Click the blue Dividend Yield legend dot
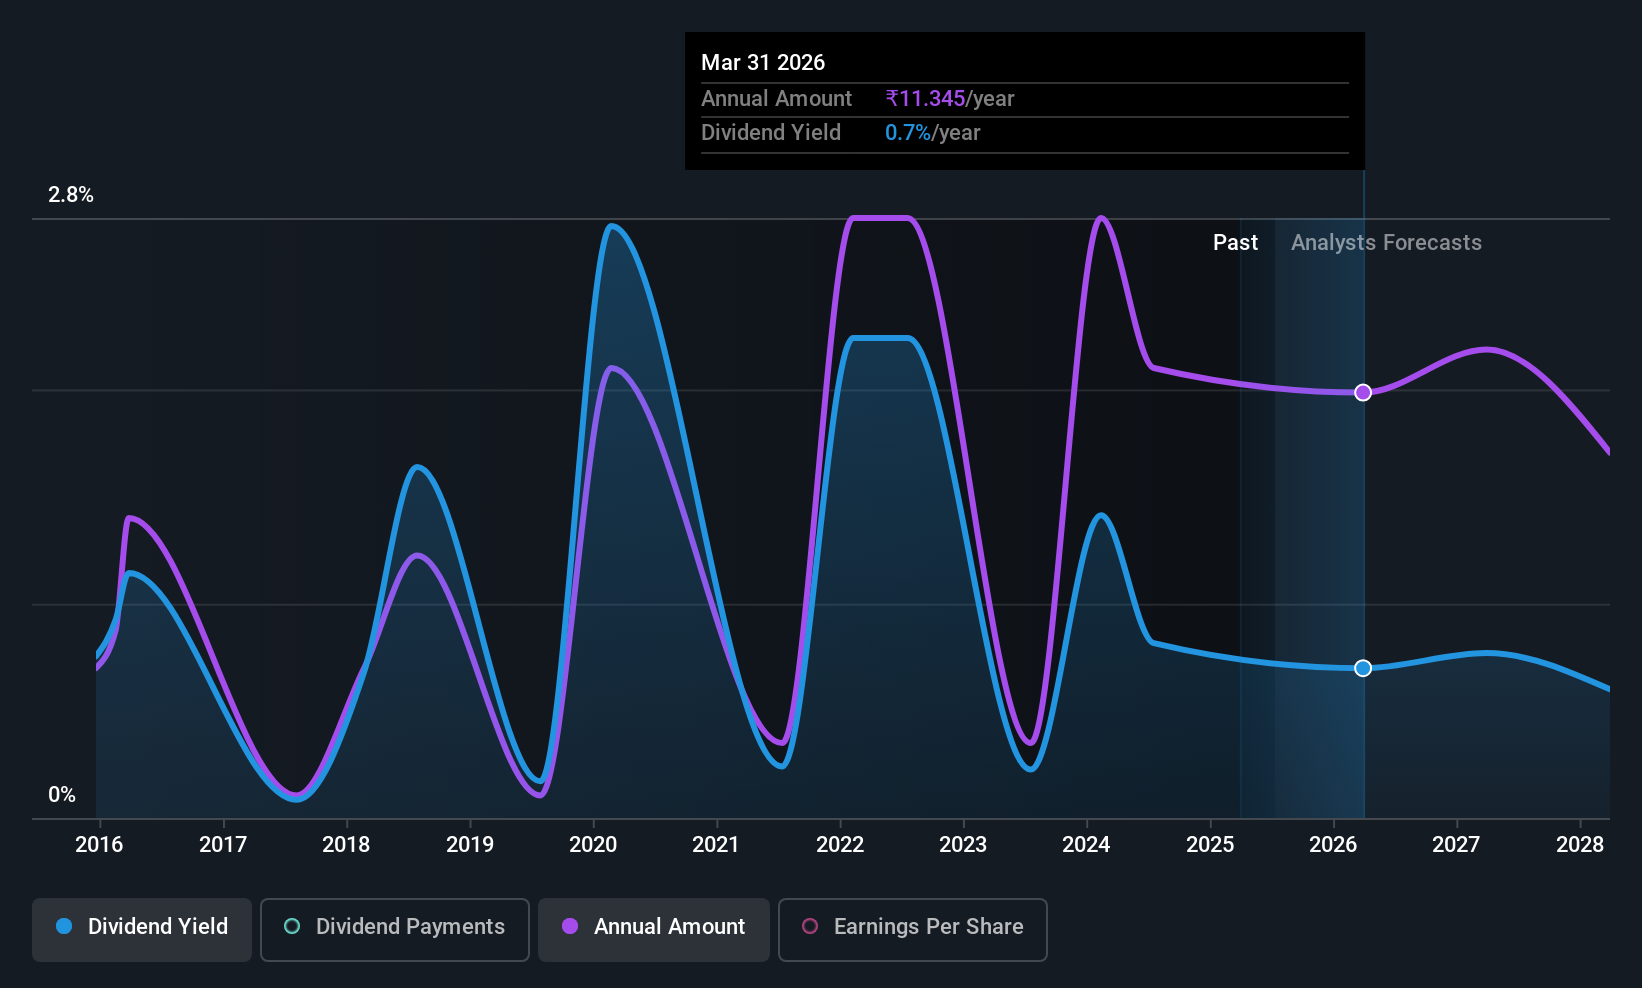 click(64, 926)
